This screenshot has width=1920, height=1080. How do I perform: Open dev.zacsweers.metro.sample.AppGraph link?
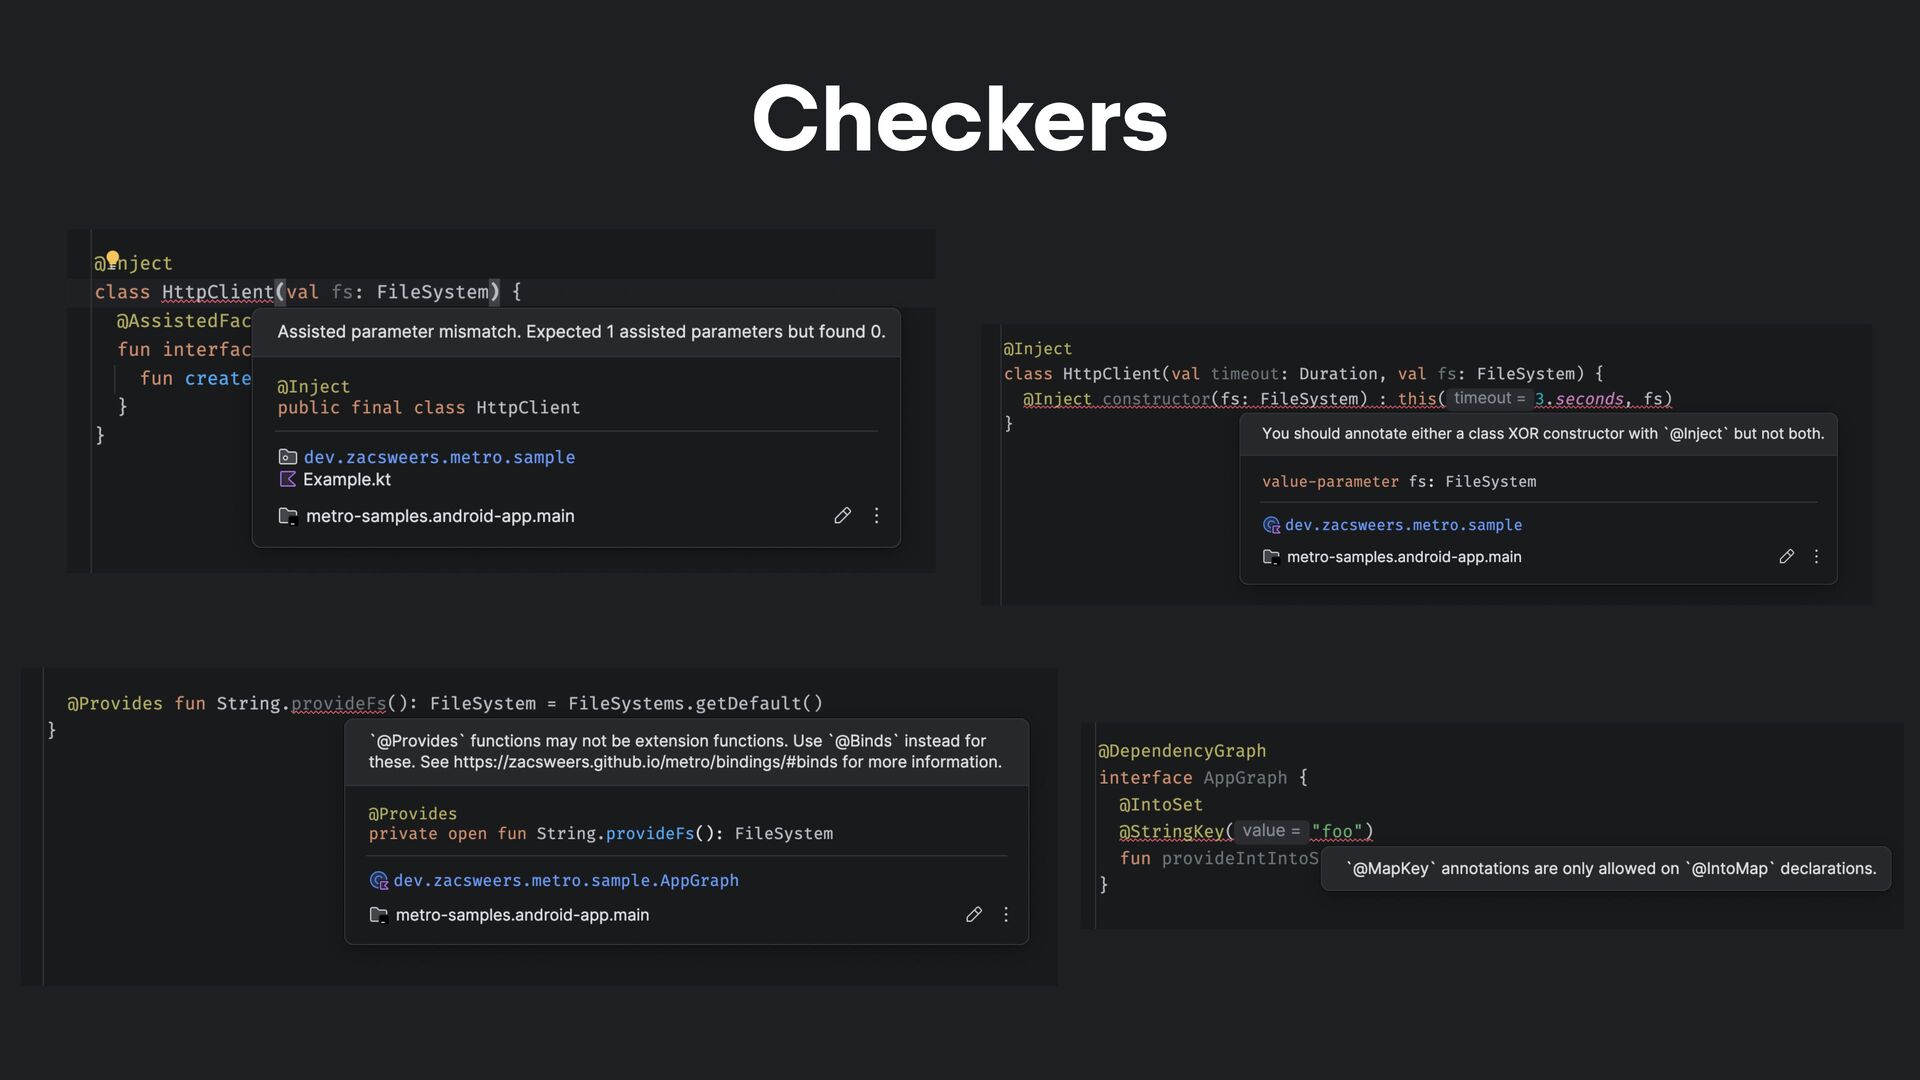pos(566,881)
